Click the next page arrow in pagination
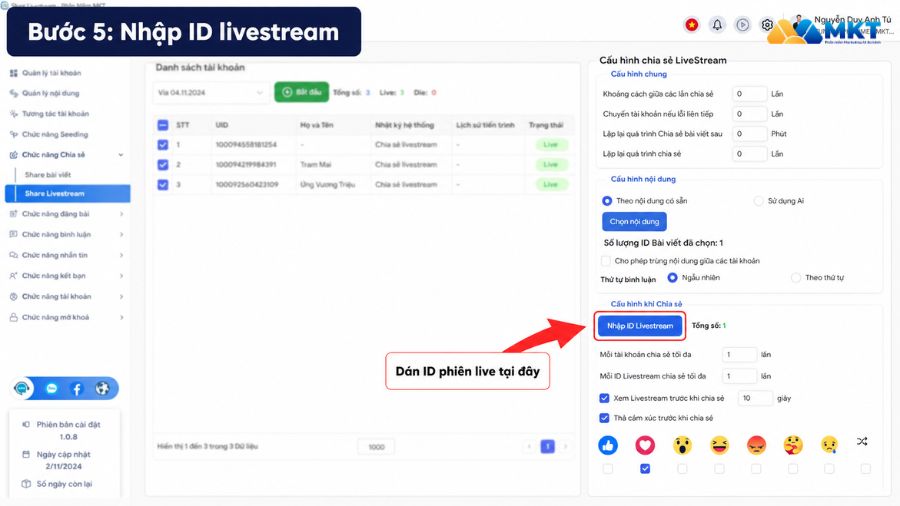 click(x=565, y=446)
